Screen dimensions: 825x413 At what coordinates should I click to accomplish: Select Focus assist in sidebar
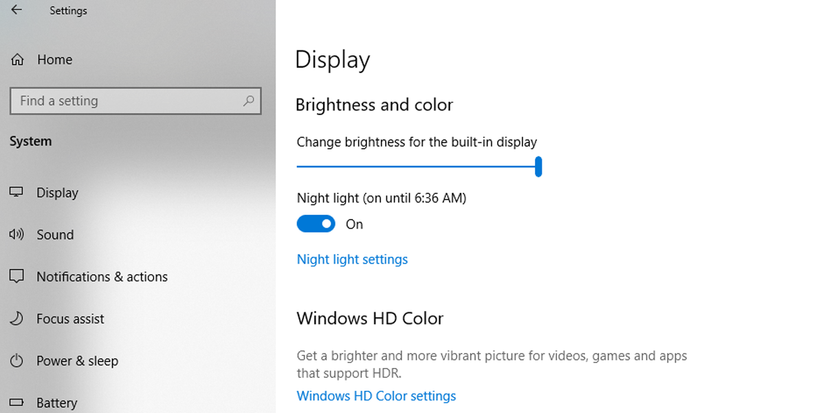click(x=70, y=319)
